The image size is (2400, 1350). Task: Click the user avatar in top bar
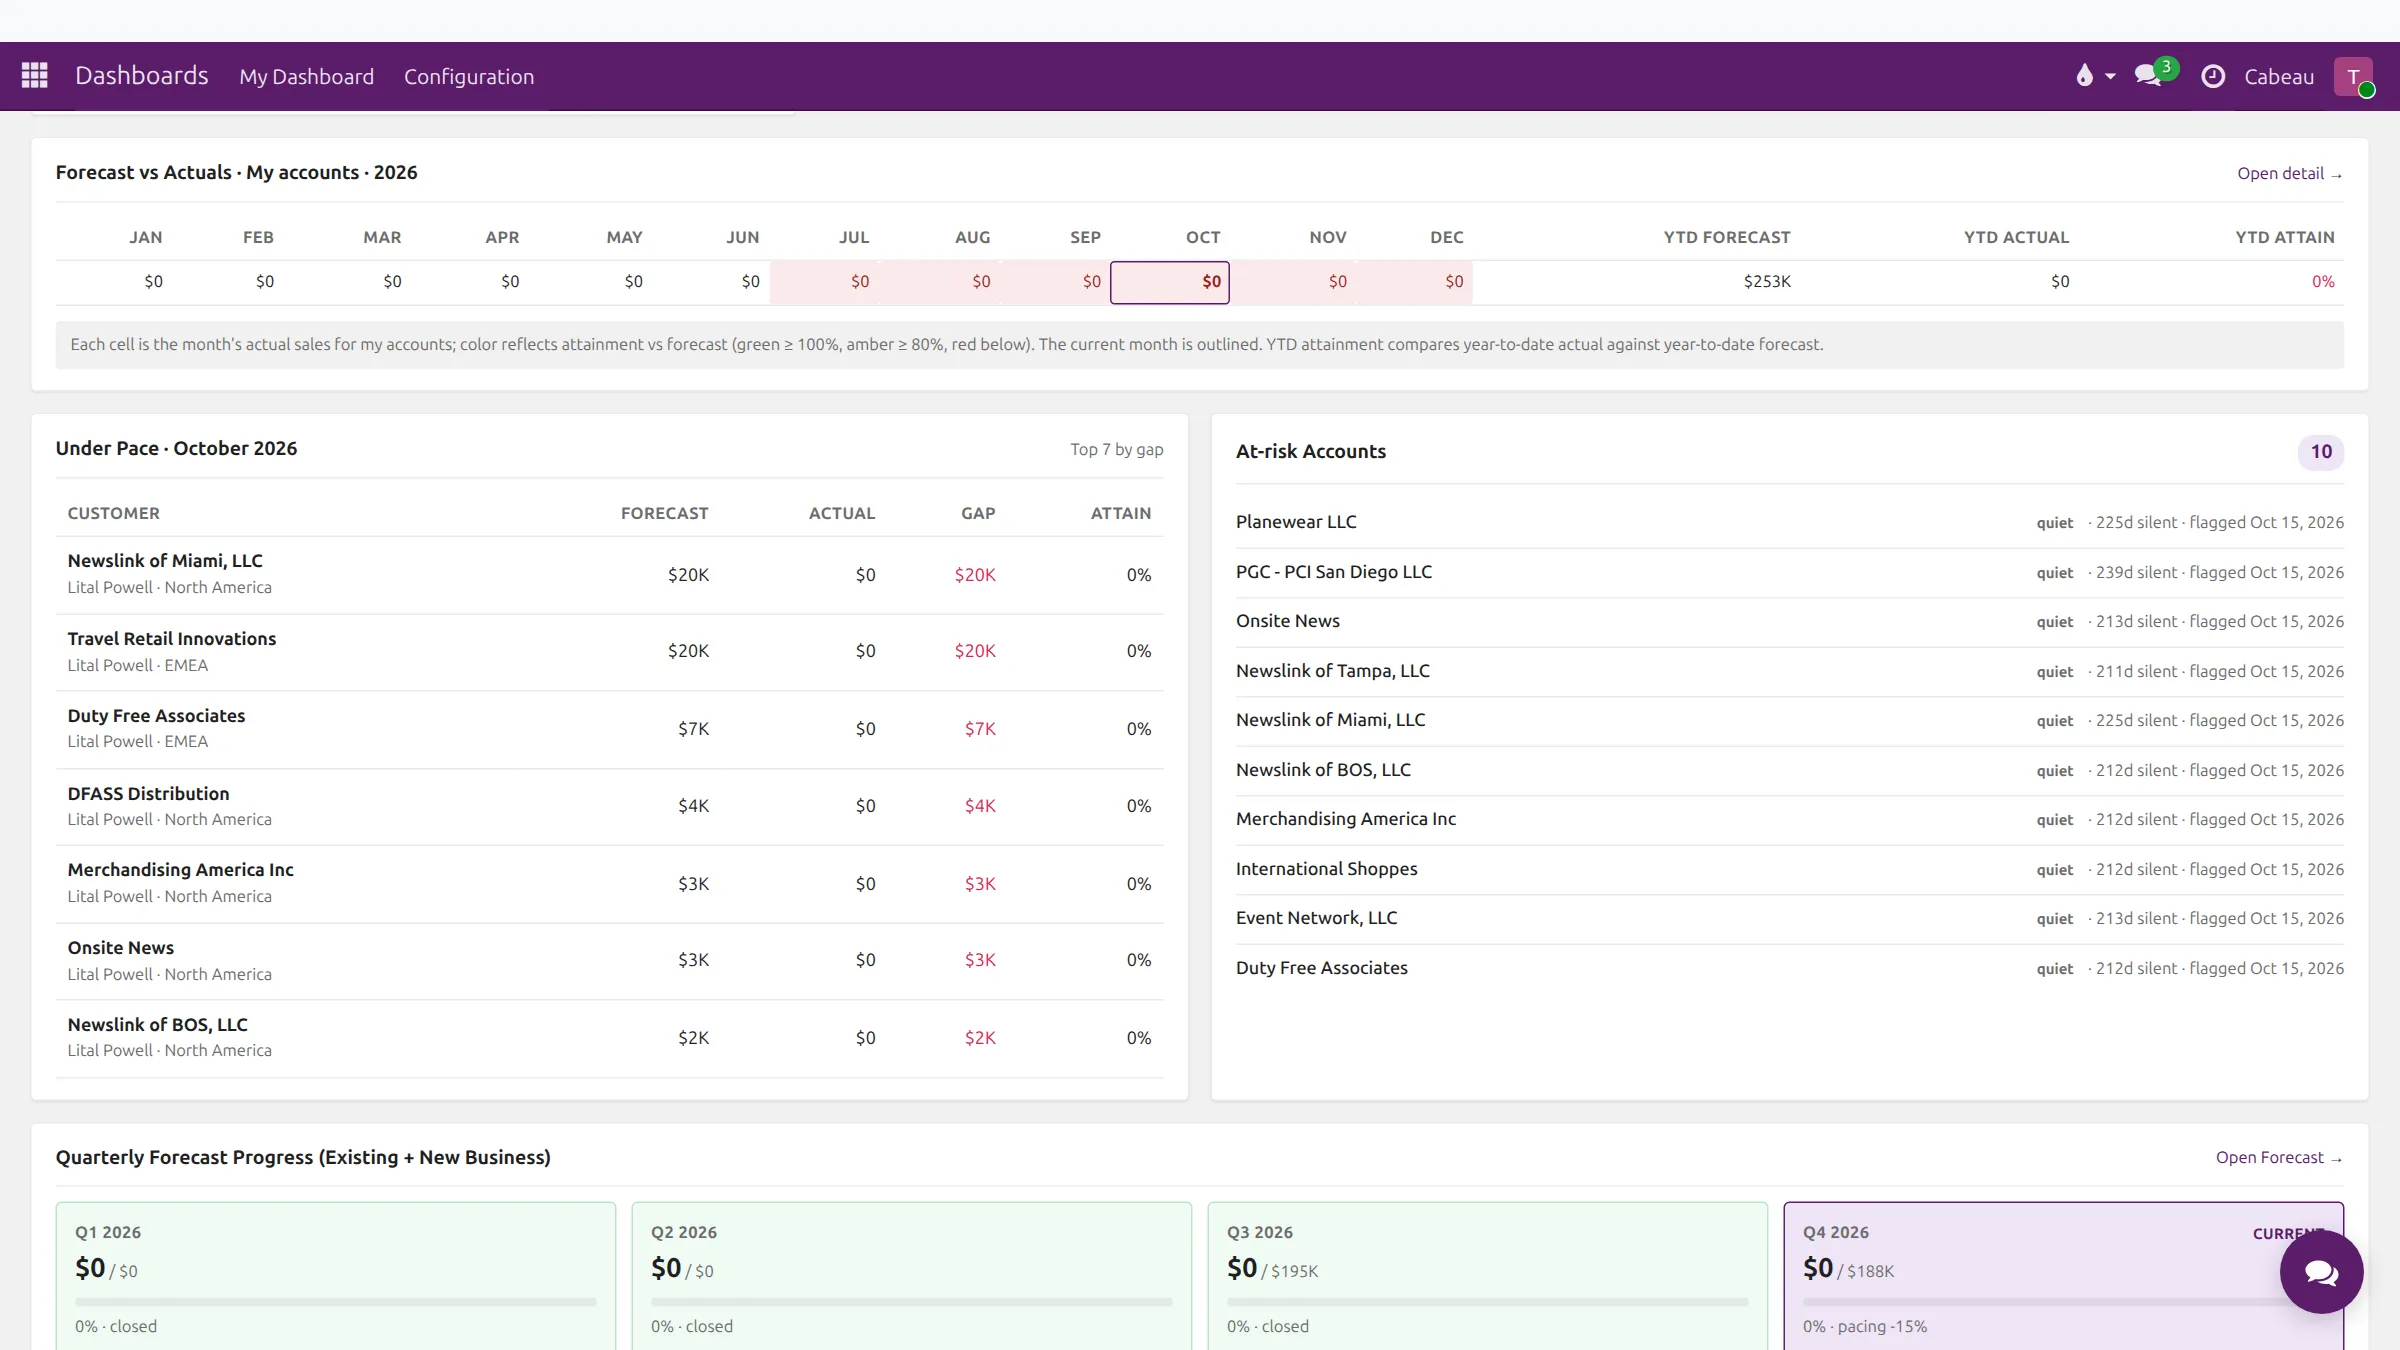[x=2353, y=76]
